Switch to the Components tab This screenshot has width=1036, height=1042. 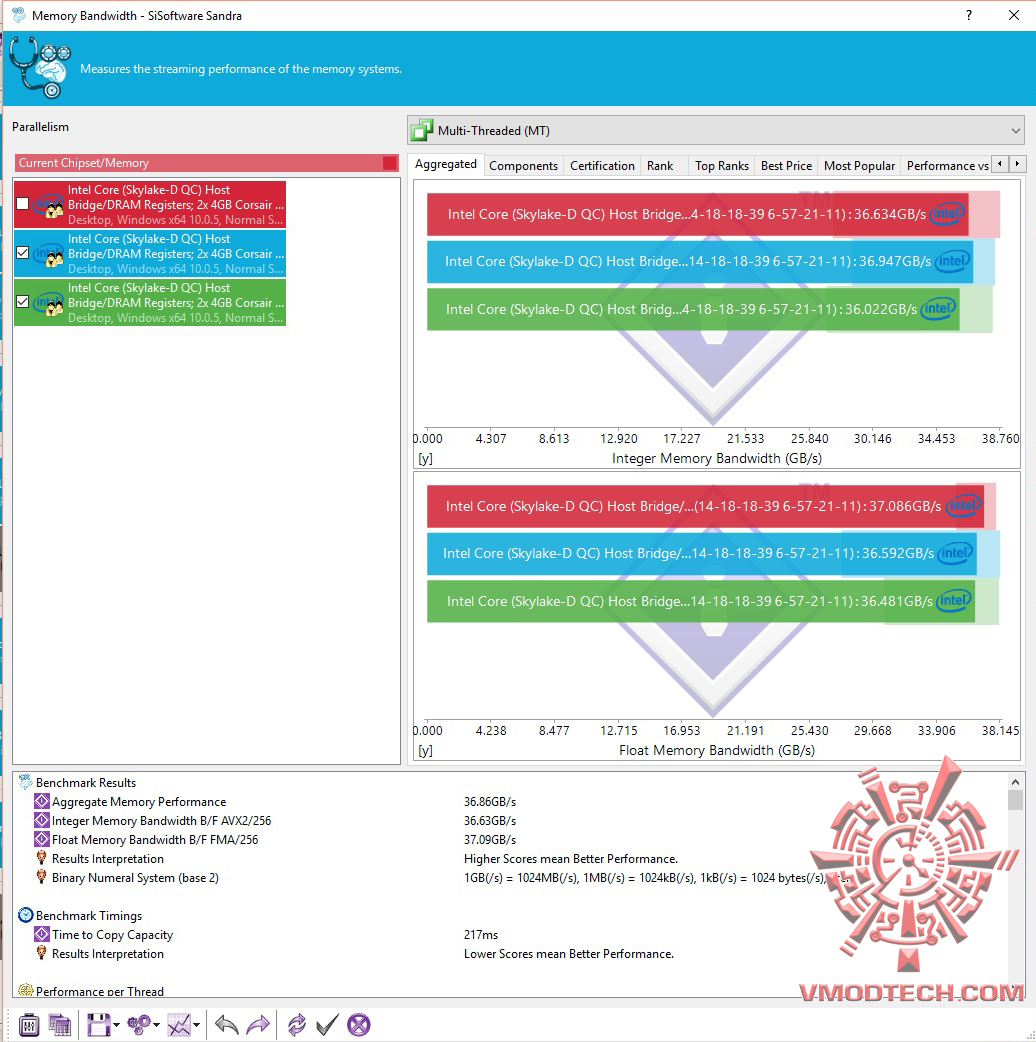(x=524, y=165)
